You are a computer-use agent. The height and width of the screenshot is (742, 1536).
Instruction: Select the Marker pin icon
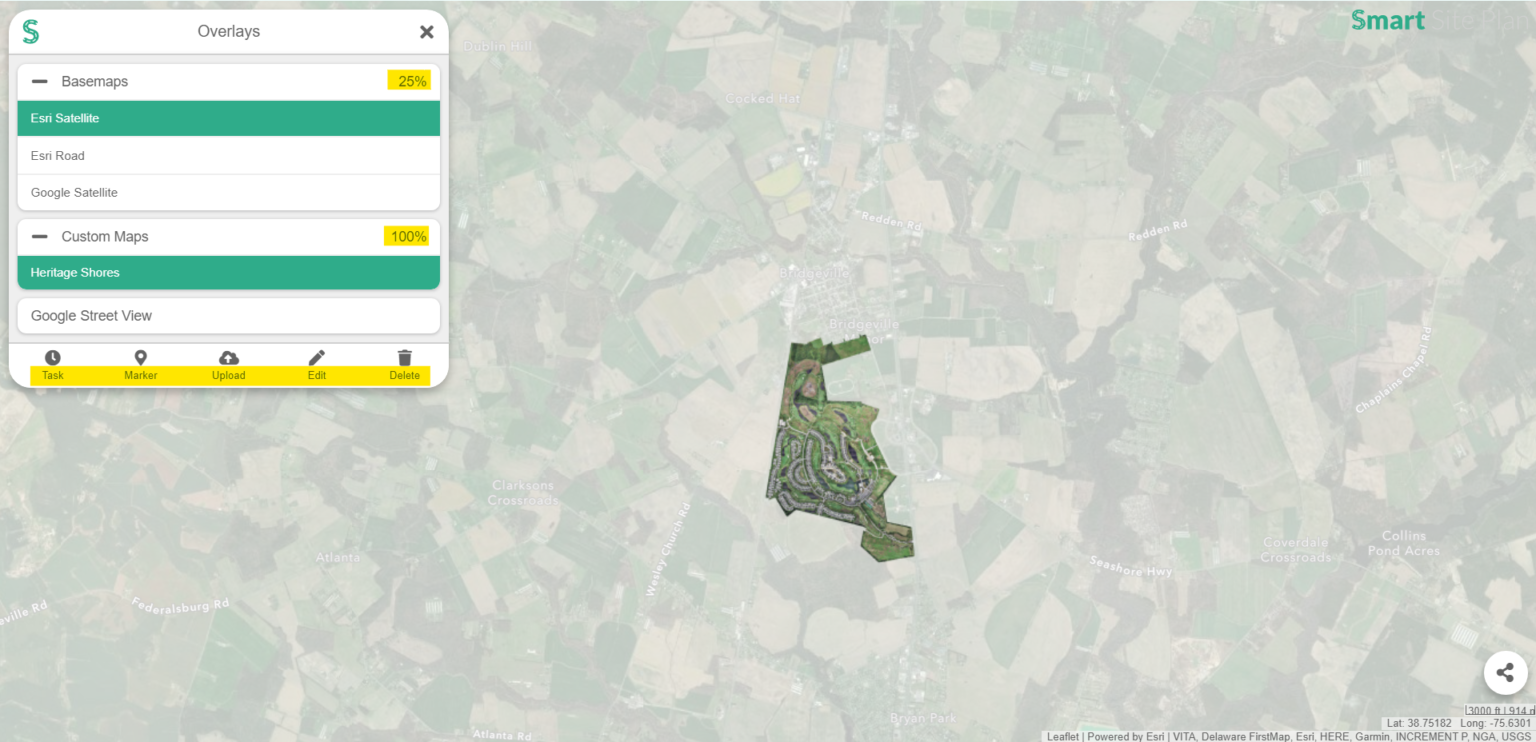141,358
